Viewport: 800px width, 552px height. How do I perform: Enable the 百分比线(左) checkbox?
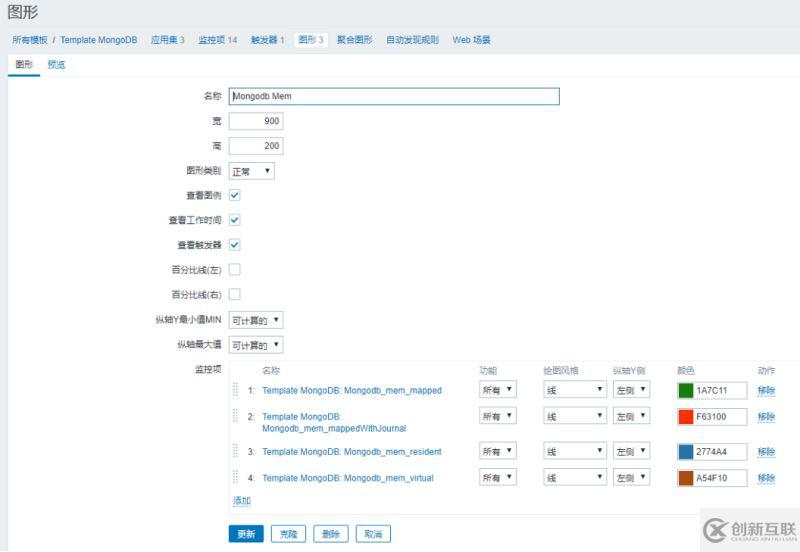tap(235, 269)
